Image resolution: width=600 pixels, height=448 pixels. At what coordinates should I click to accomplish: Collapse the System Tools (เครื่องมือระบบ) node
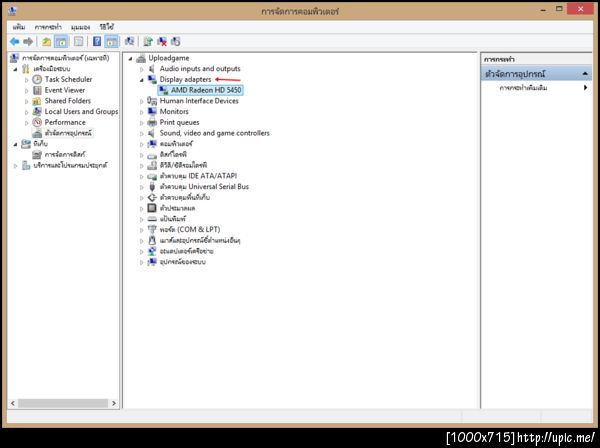click(15, 69)
